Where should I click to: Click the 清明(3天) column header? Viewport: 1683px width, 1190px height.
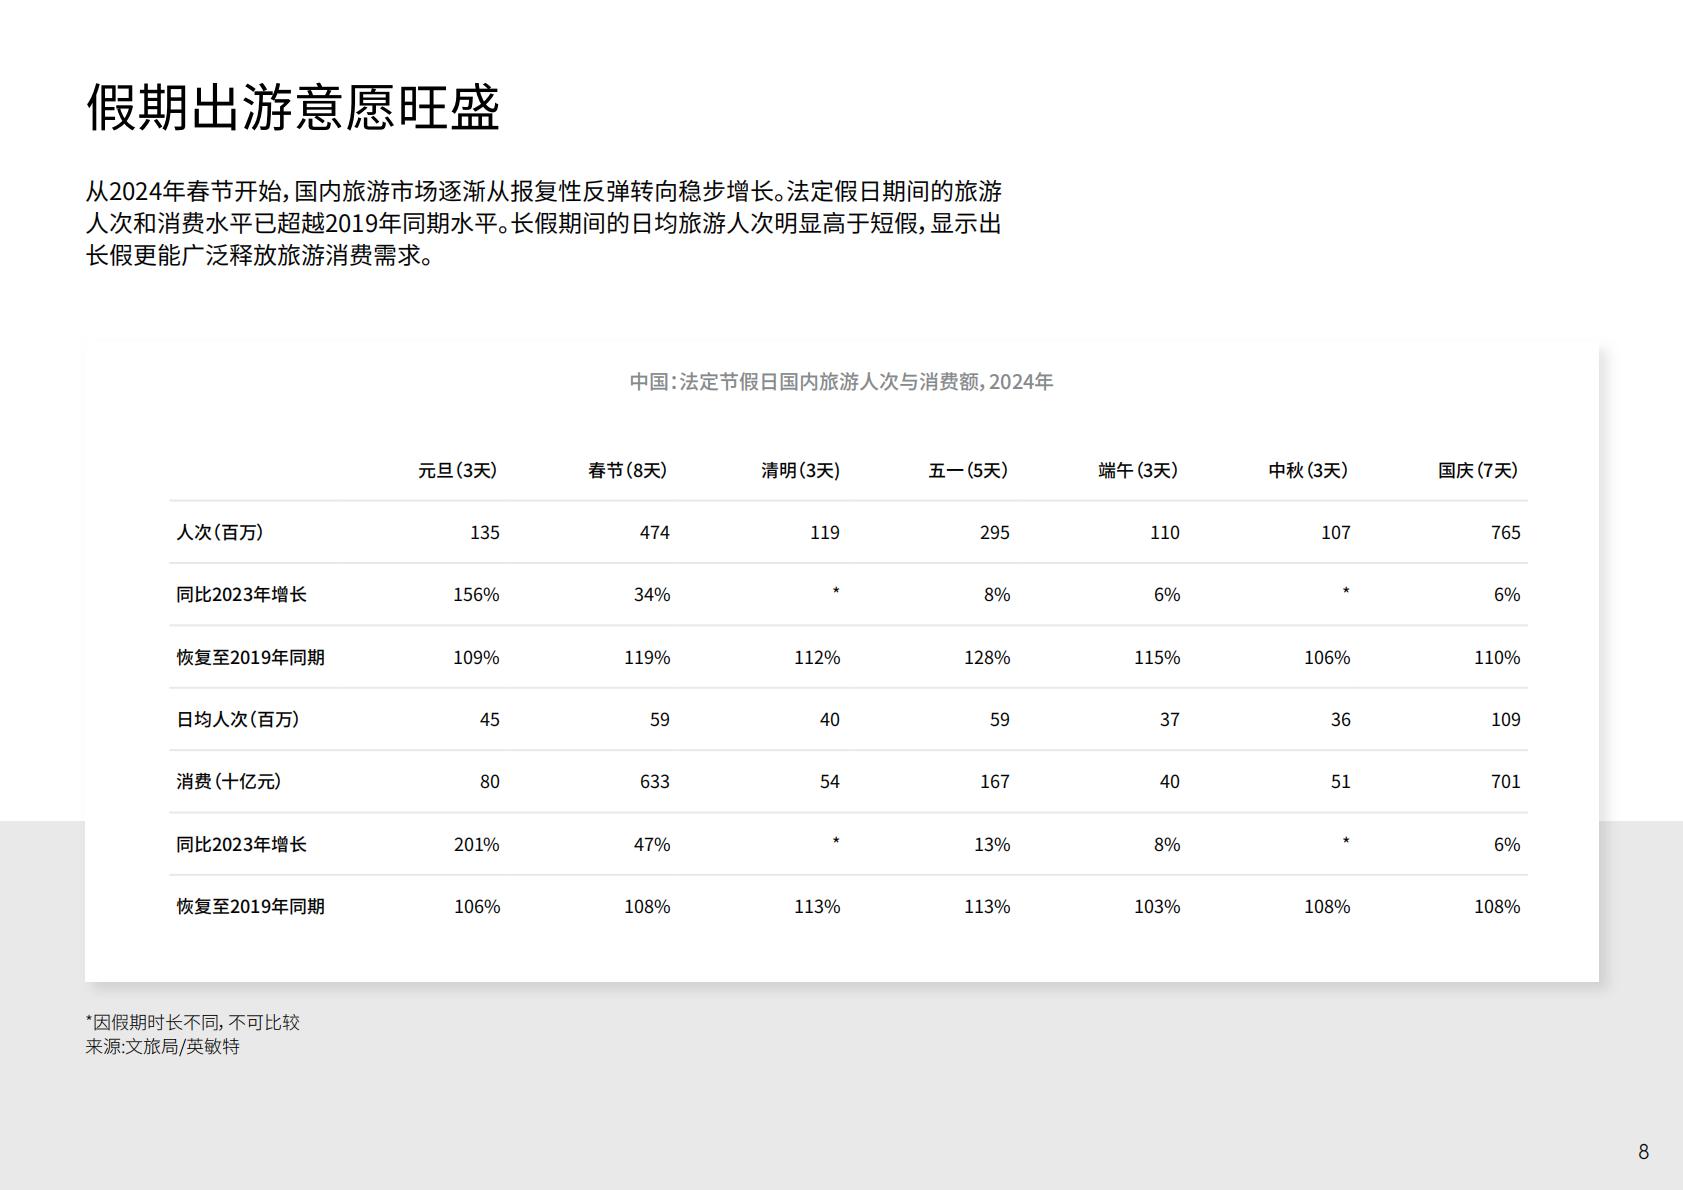coord(799,470)
